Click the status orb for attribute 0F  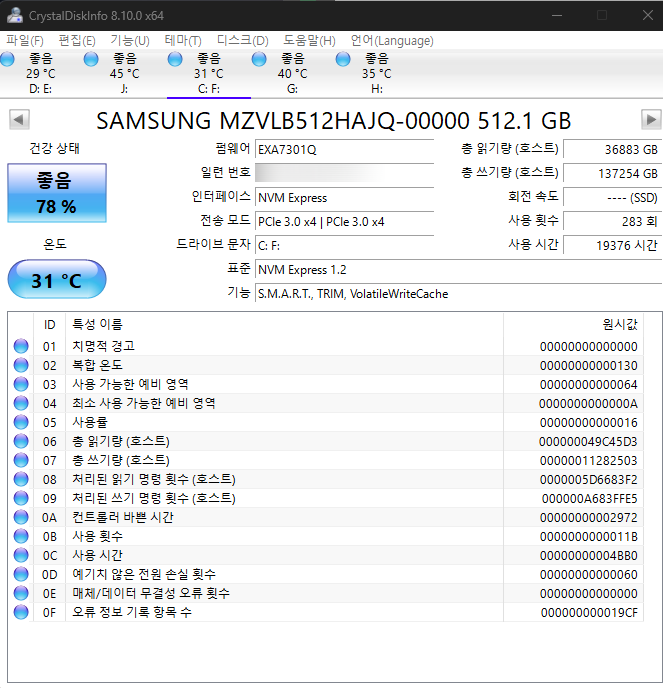click(21, 612)
